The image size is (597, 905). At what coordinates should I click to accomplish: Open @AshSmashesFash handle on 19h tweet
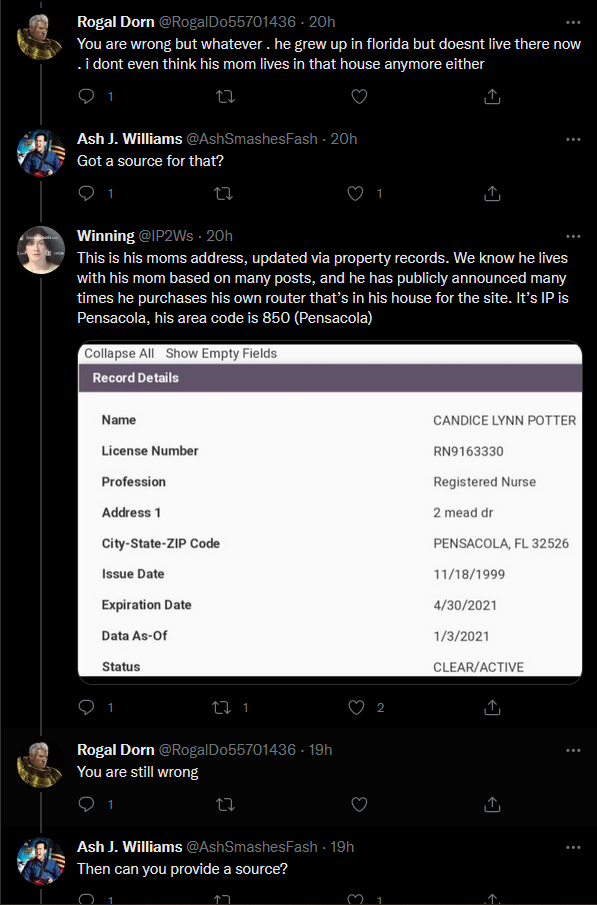coord(252,847)
